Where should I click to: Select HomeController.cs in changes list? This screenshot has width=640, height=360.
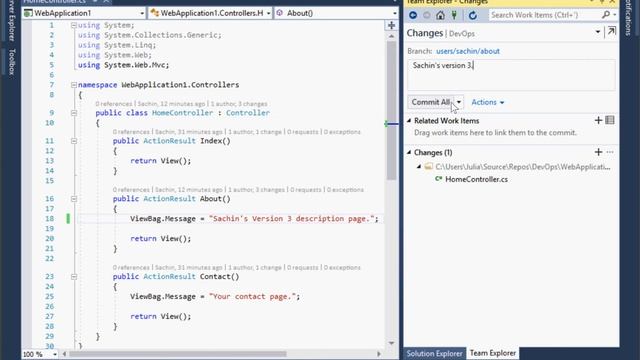[476, 179]
